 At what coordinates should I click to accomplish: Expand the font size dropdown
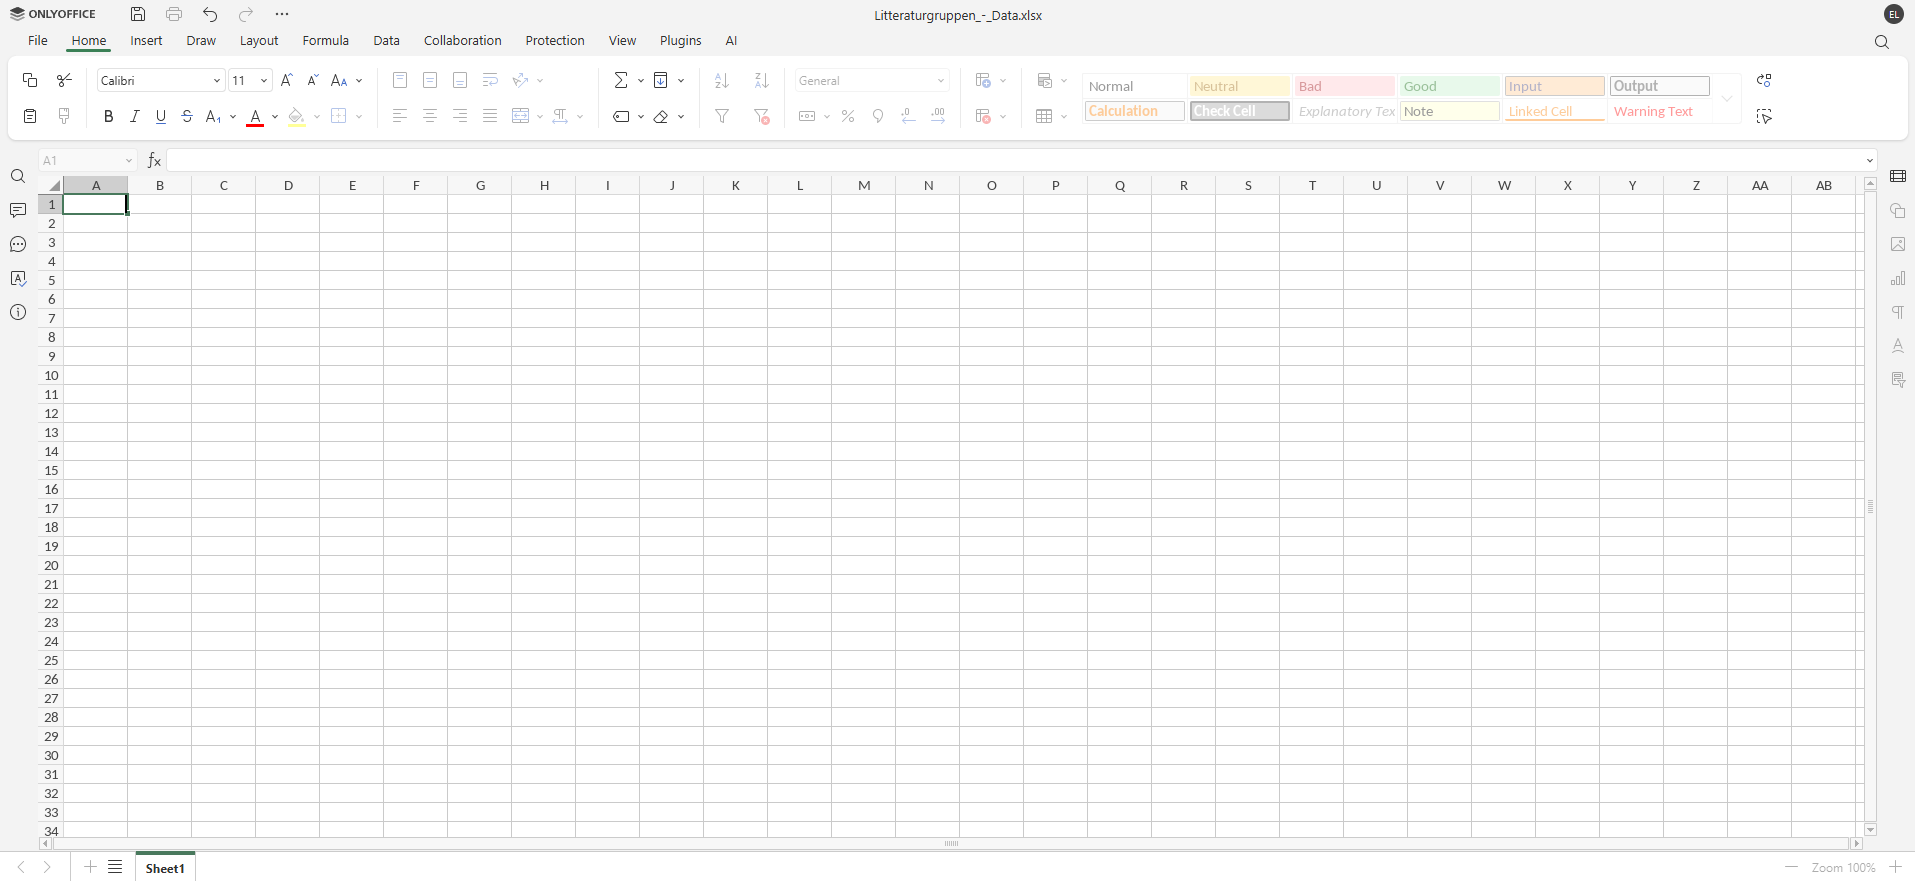point(263,80)
